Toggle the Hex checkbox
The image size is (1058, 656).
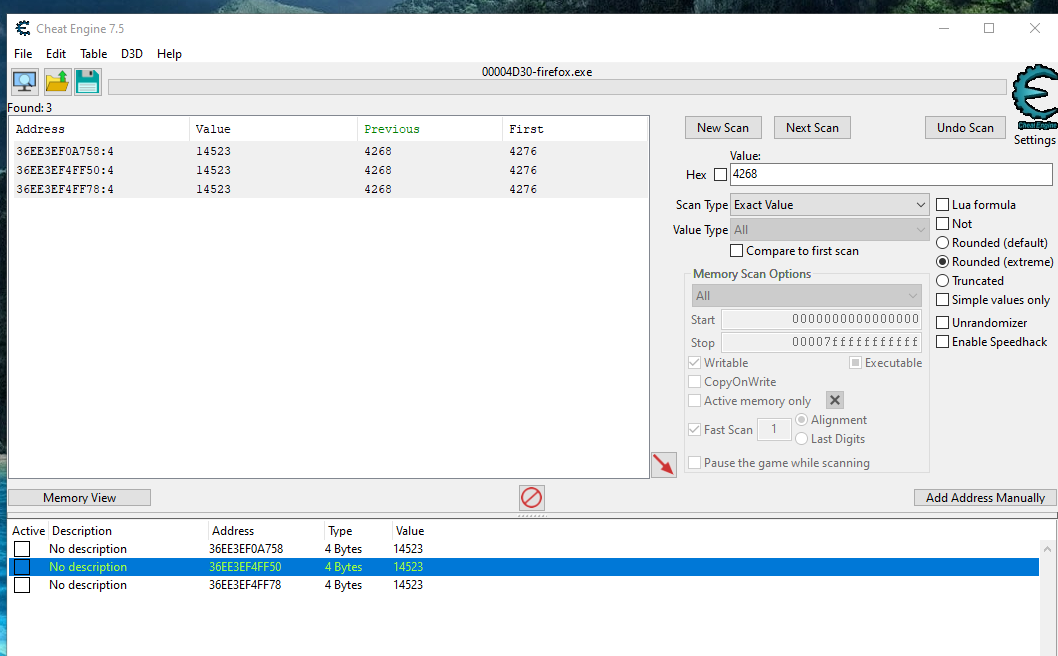point(721,175)
